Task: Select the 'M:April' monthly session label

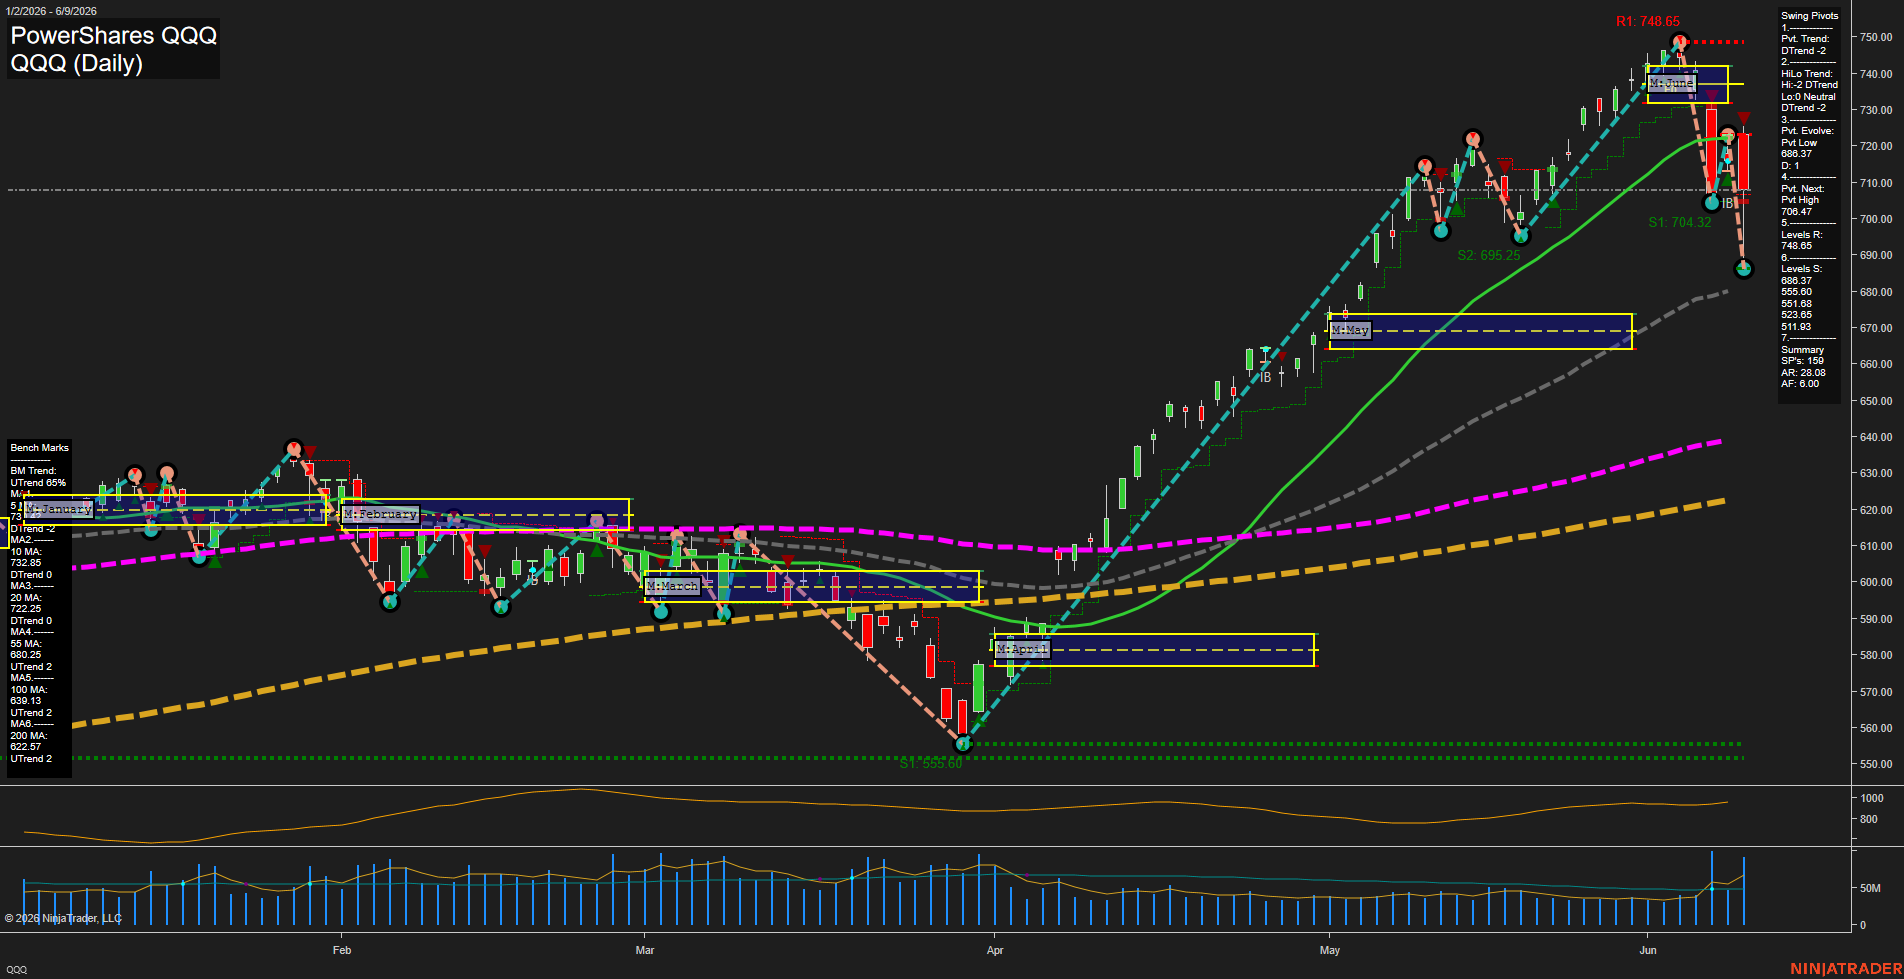Action: 1022,649
